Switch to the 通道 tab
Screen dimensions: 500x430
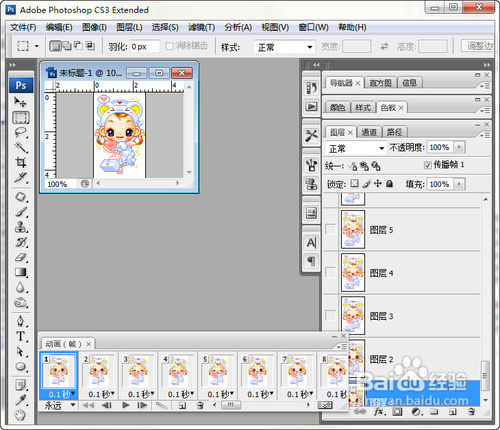[x=369, y=132]
